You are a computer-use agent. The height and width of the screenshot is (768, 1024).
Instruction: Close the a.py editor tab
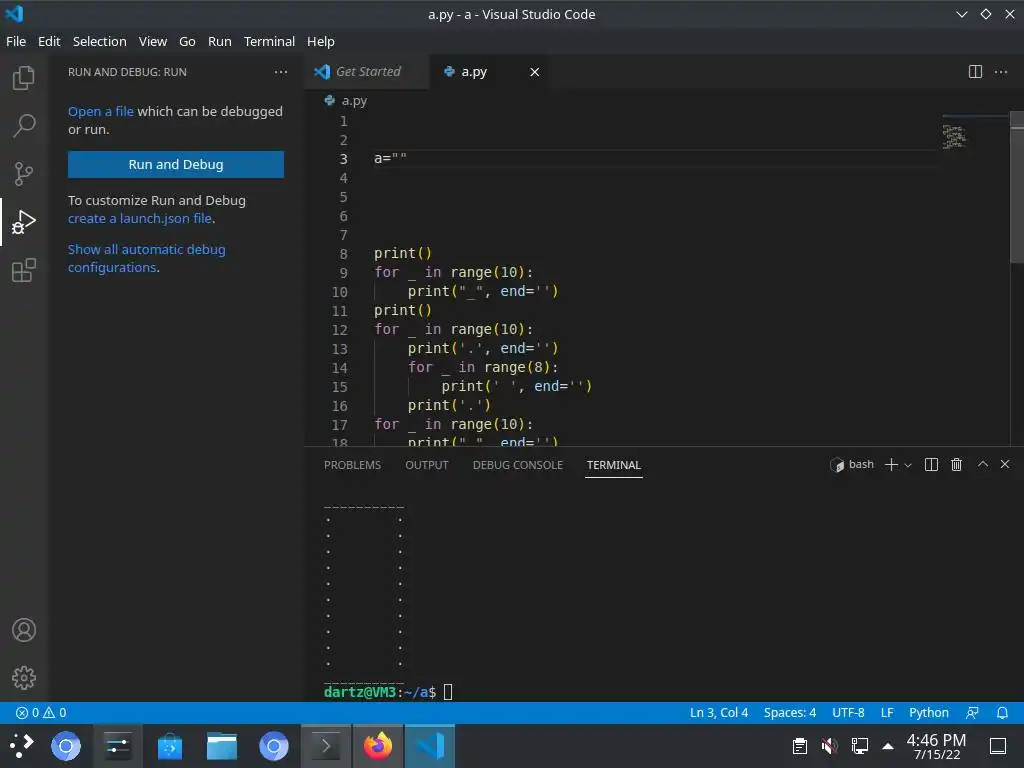coord(535,72)
